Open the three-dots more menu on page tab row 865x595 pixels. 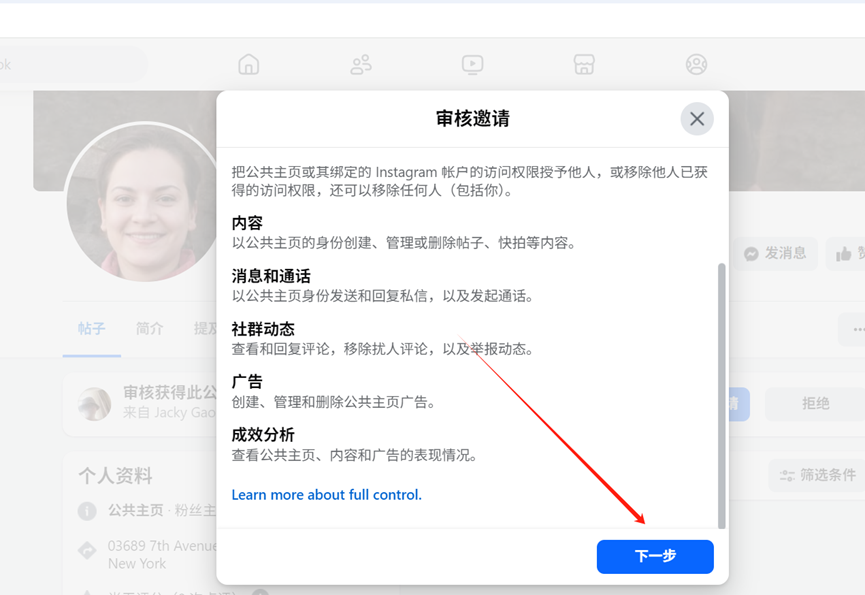(x=857, y=329)
